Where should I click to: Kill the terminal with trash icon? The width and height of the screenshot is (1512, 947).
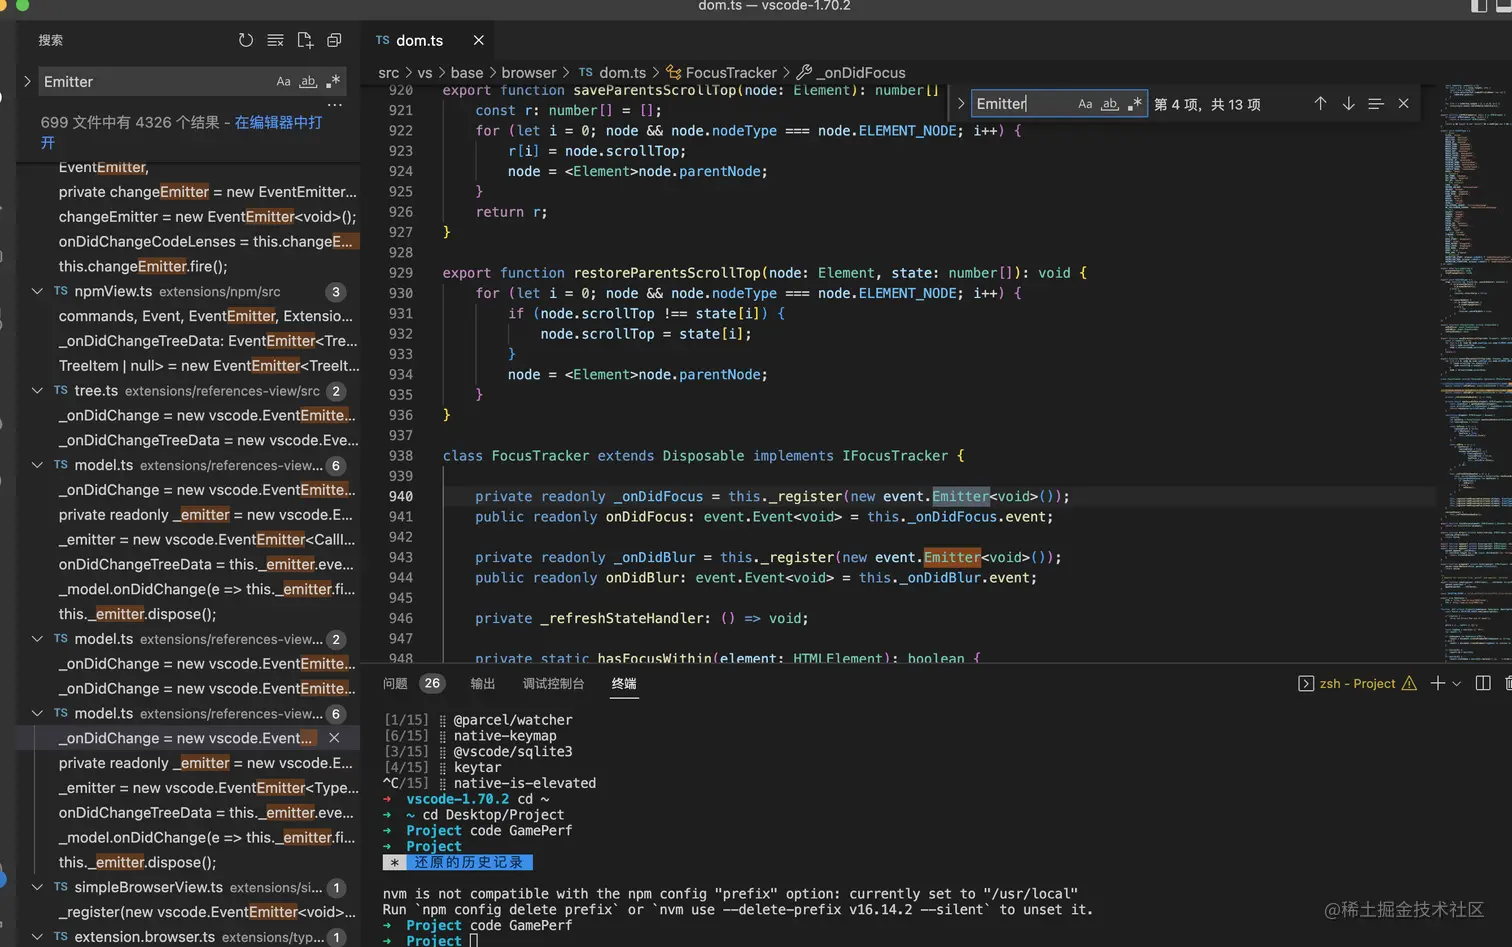(x=1508, y=683)
